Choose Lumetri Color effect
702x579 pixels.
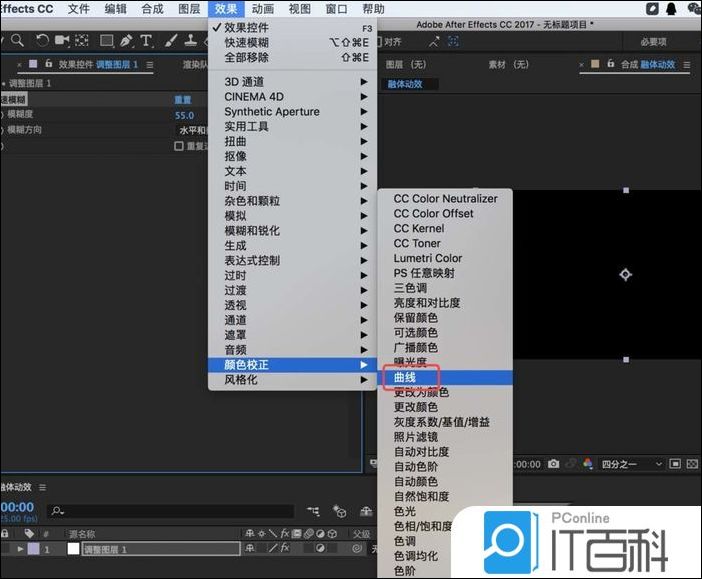tap(427, 258)
